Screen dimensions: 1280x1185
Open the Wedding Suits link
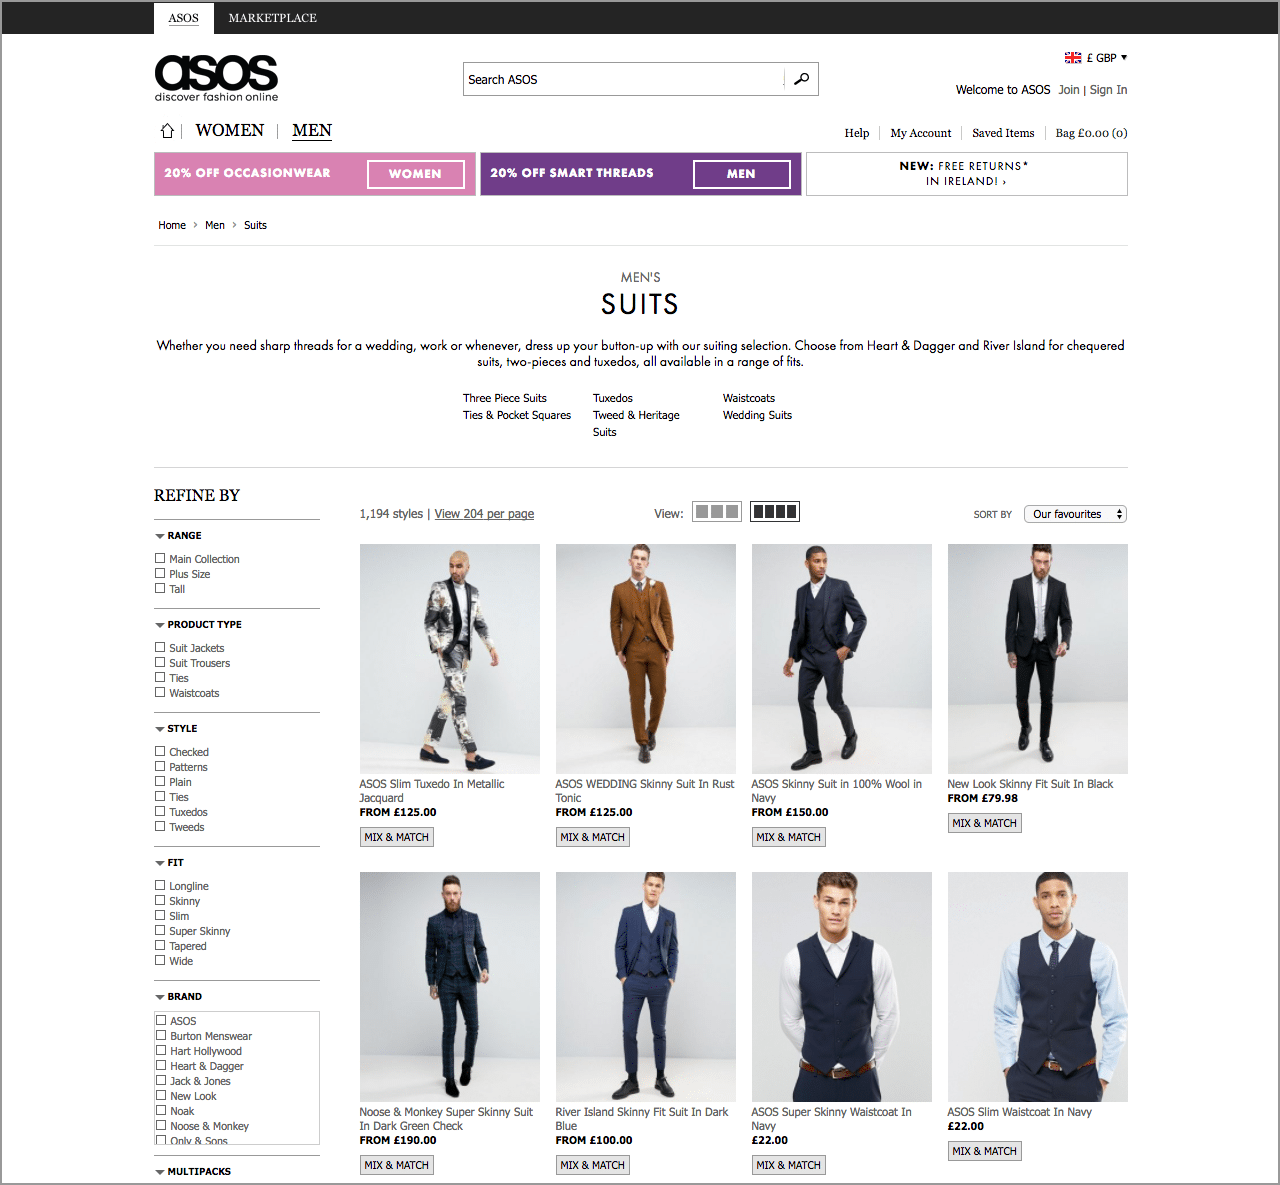click(757, 415)
